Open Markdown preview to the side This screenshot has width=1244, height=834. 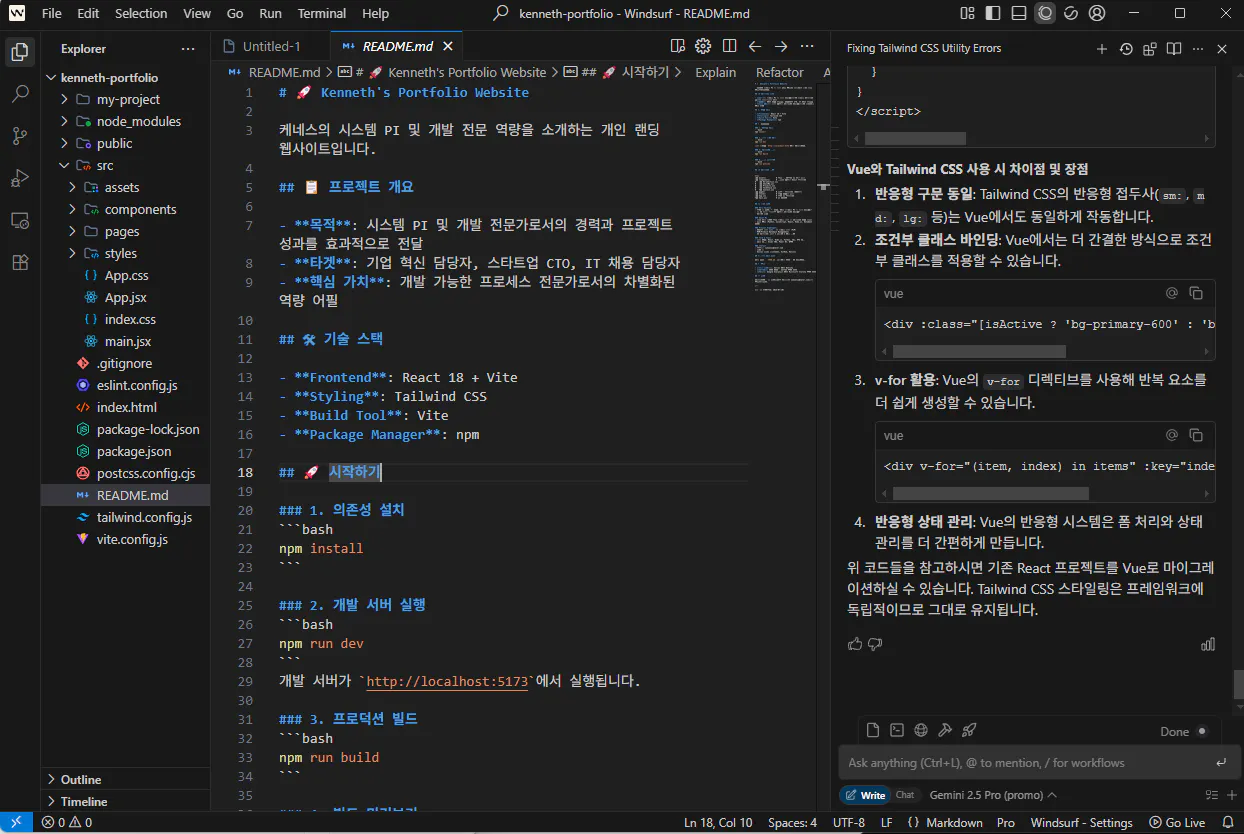coord(677,46)
